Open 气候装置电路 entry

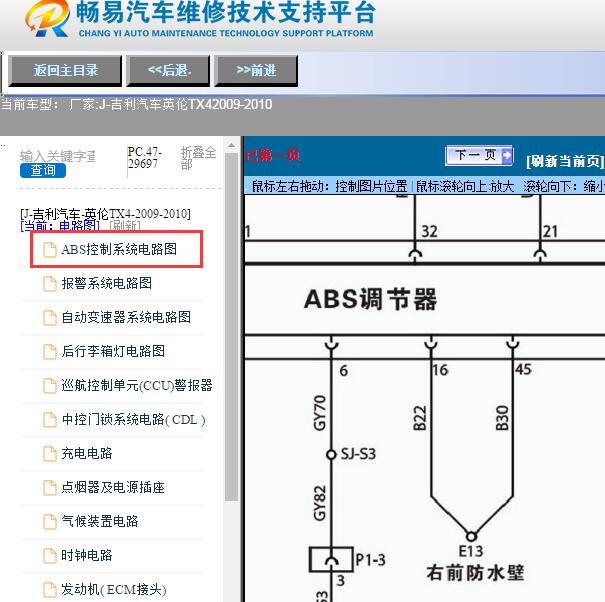pos(100,521)
